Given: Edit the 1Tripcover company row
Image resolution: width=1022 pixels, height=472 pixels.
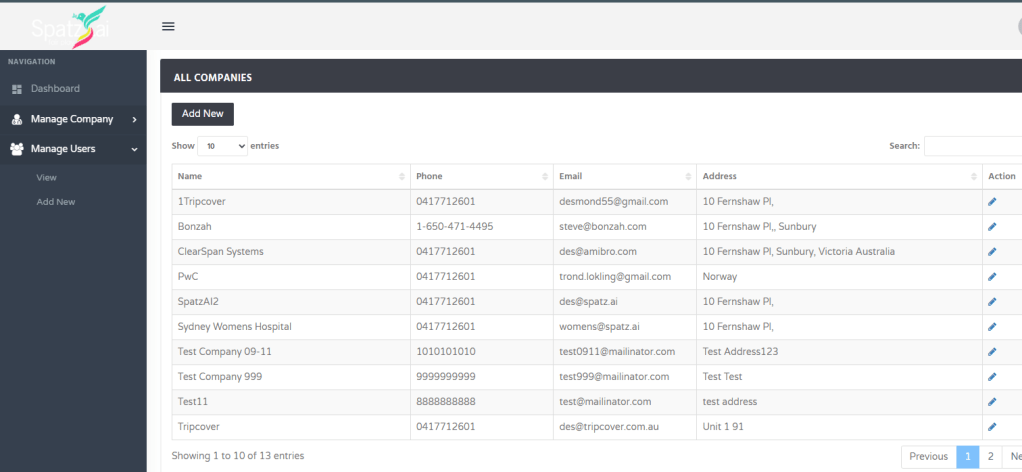Looking at the screenshot, I should pos(992,201).
